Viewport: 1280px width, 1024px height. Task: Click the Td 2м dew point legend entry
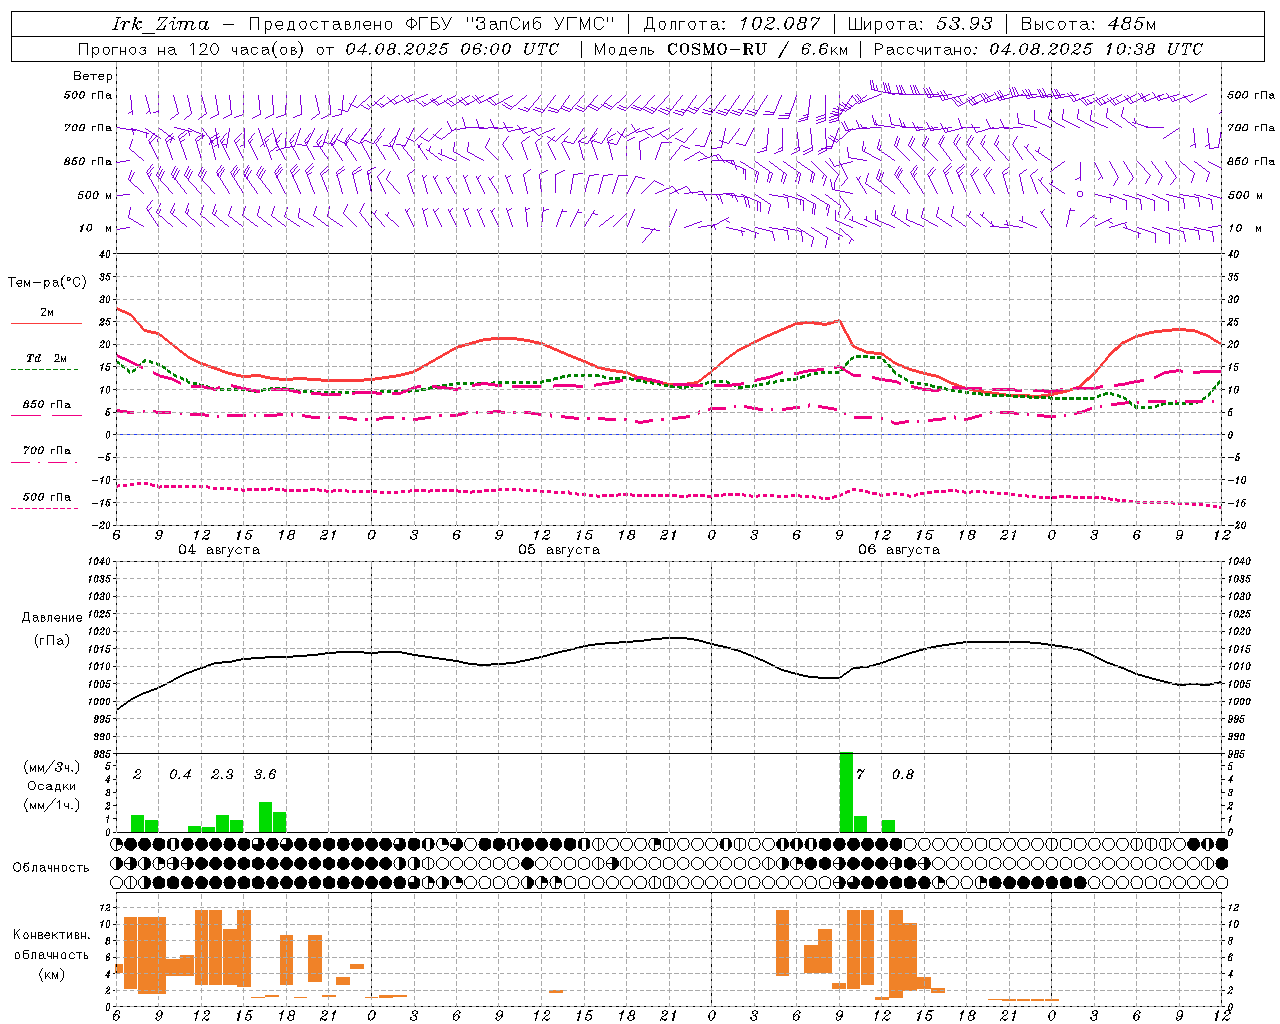(46, 358)
